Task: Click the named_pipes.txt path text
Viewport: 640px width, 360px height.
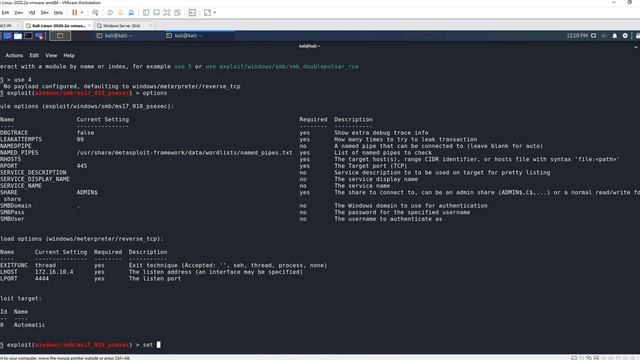Action: pos(184,153)
